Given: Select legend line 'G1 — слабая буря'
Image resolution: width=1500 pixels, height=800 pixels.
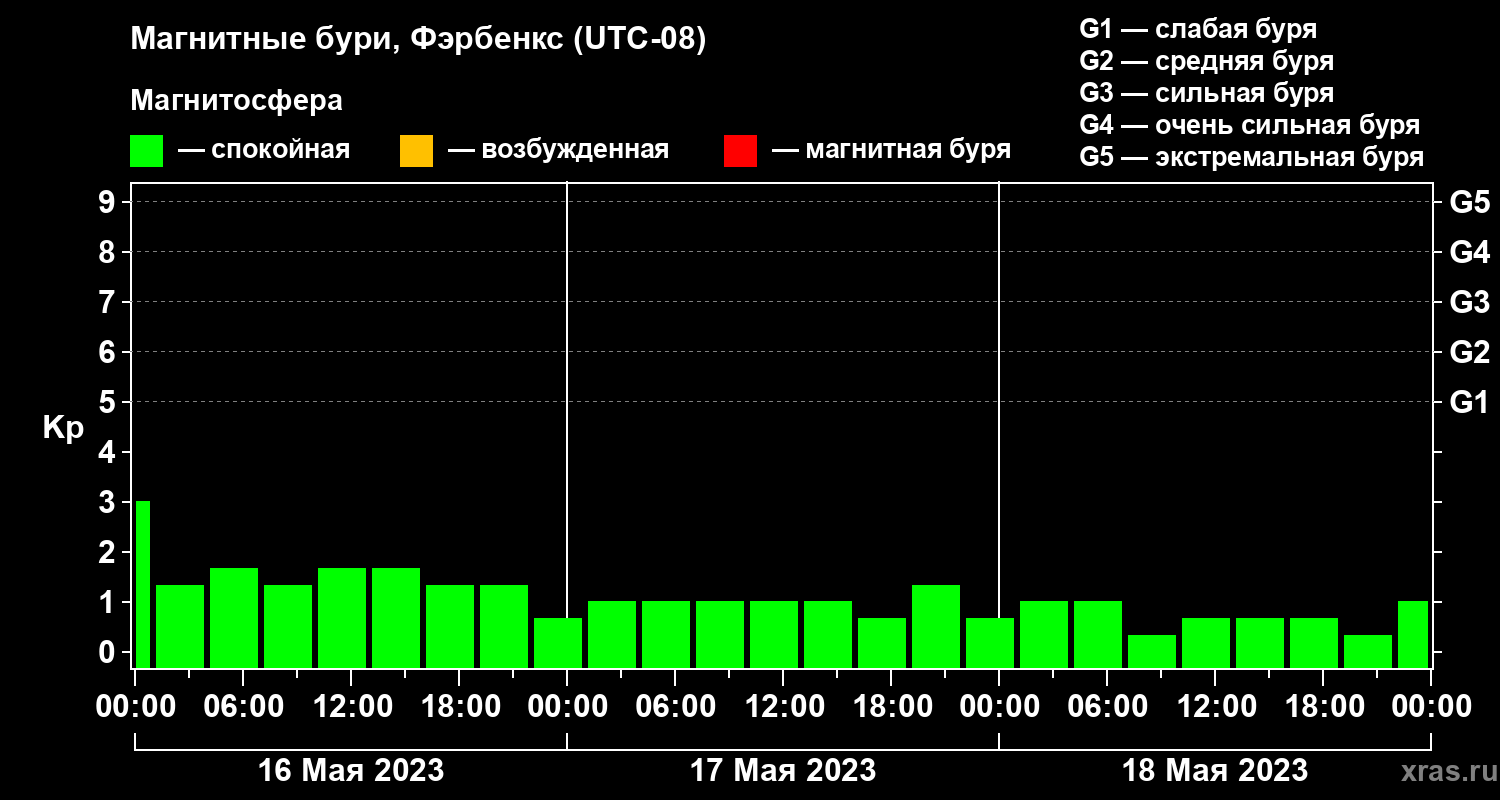Looking at the screenshot, I should coord(1198,28).
